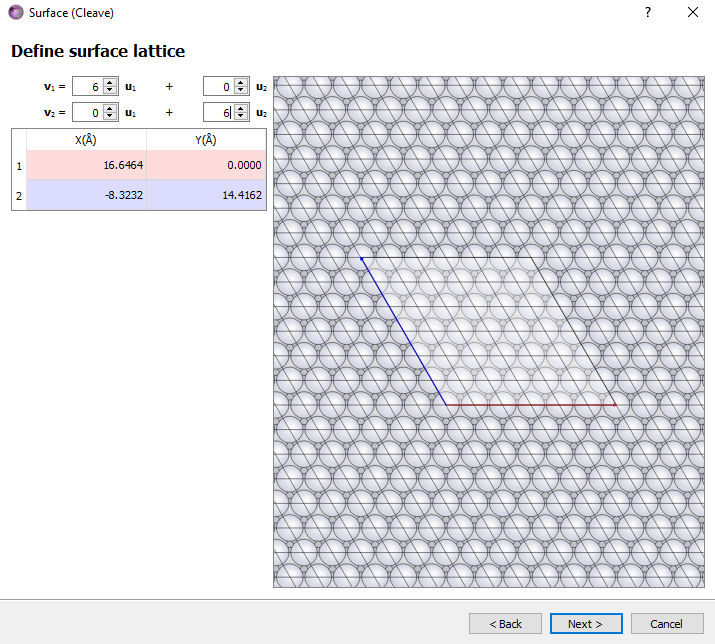Click the X(Å) column header
Viewport: 715px width, 644px height.
point(87,140)
